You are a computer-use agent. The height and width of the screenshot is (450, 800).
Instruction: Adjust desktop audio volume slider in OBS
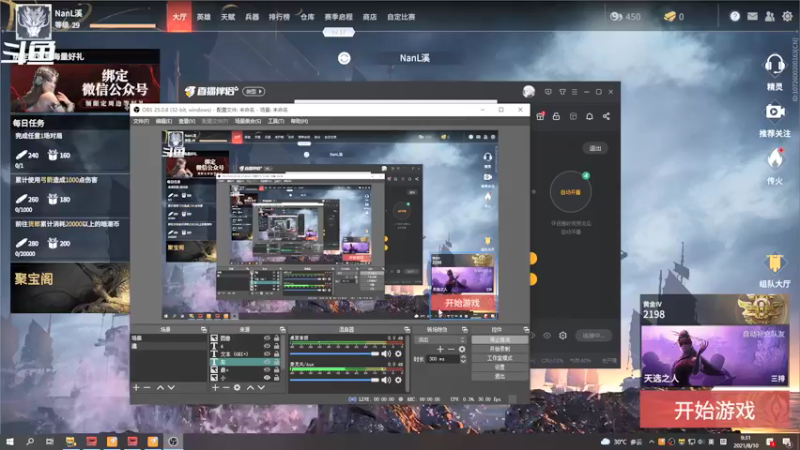click(x=334, y=354)
